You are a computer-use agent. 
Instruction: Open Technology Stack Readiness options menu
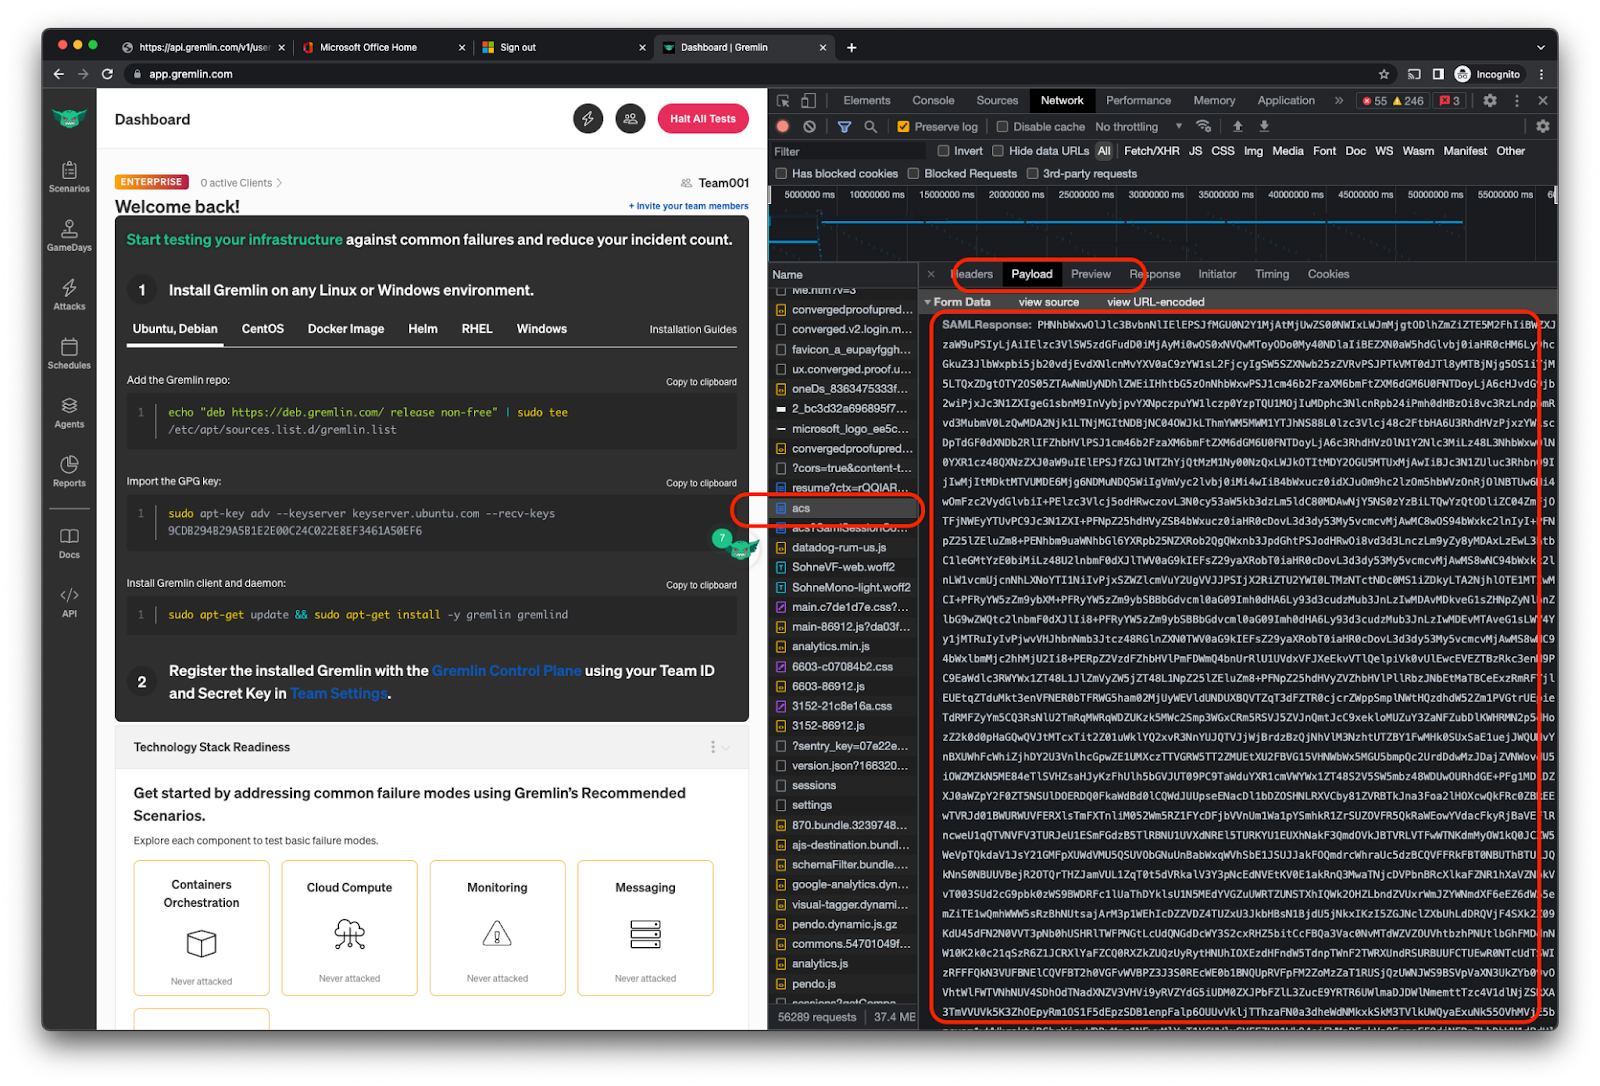click(x=713, y=747)
